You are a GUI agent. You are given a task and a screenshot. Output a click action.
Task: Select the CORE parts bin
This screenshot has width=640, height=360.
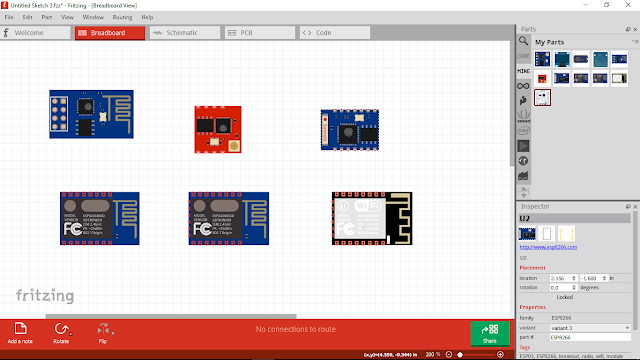click(523, 56)
